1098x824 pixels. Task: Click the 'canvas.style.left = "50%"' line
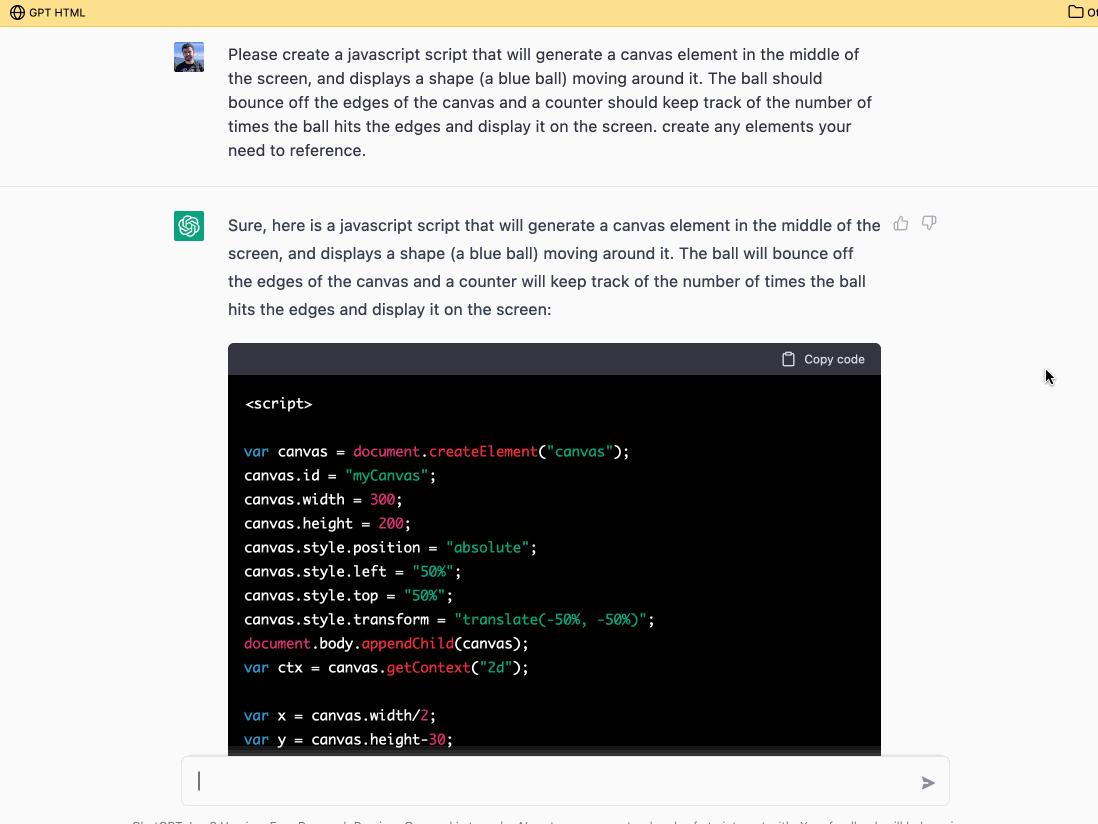click(353, 571)
